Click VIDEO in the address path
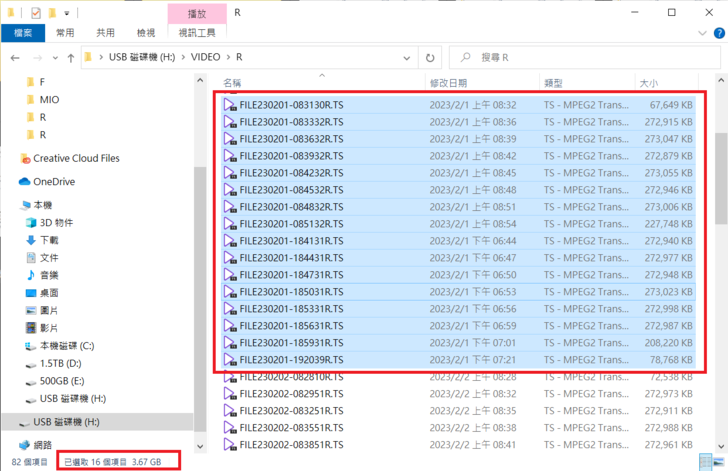The image size is (728, 471). click(205, 57)
